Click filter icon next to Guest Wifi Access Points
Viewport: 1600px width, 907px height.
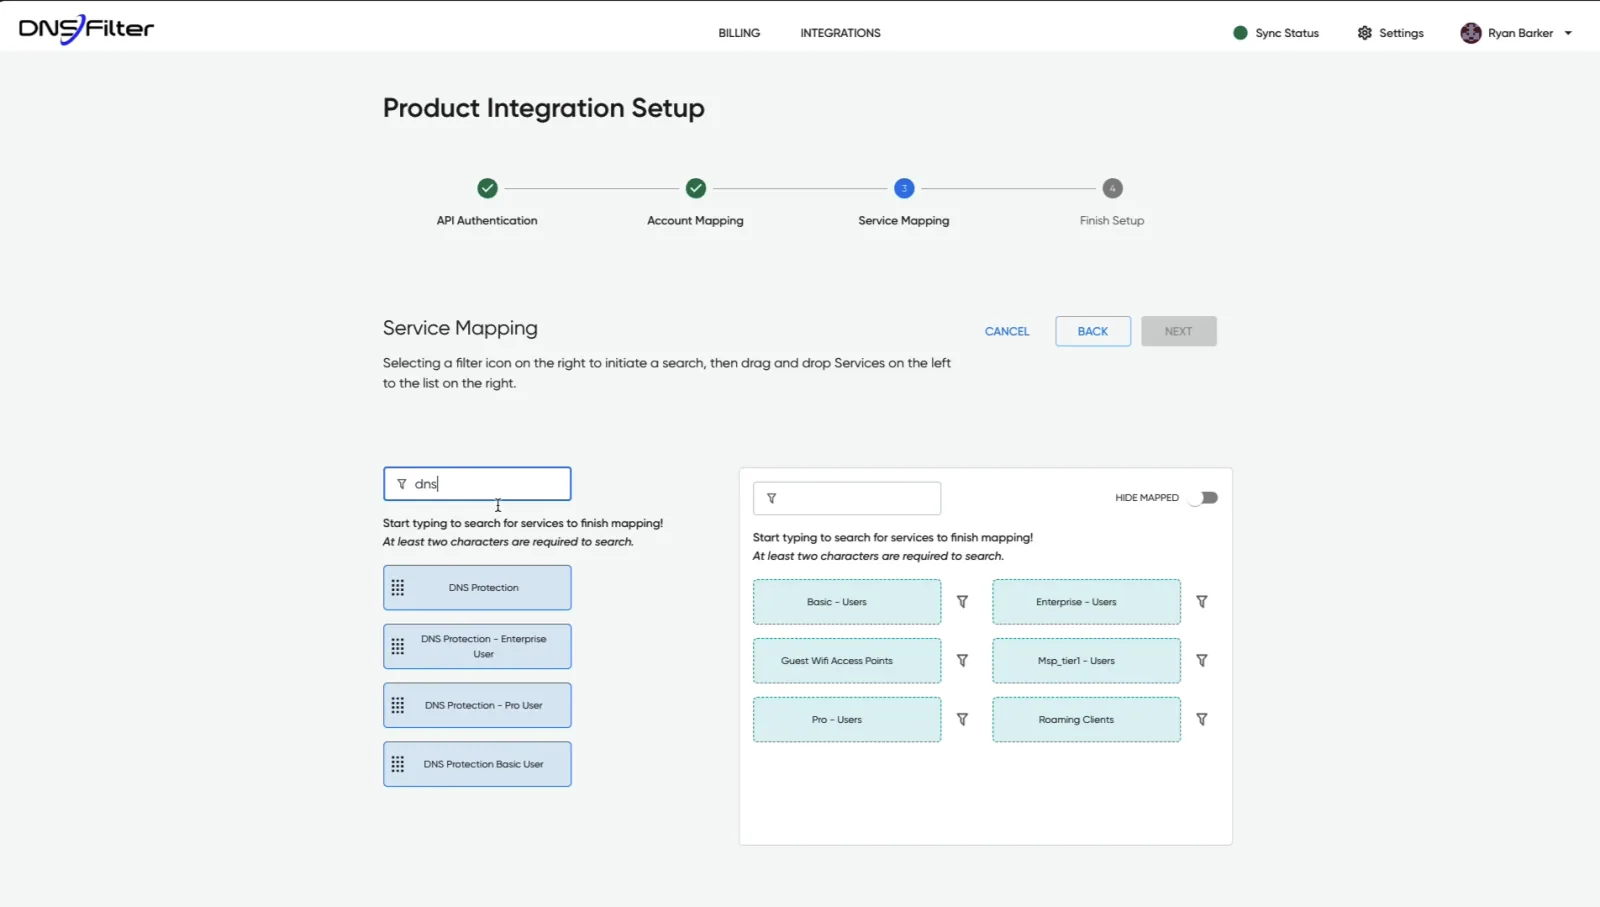click(962, 661)
